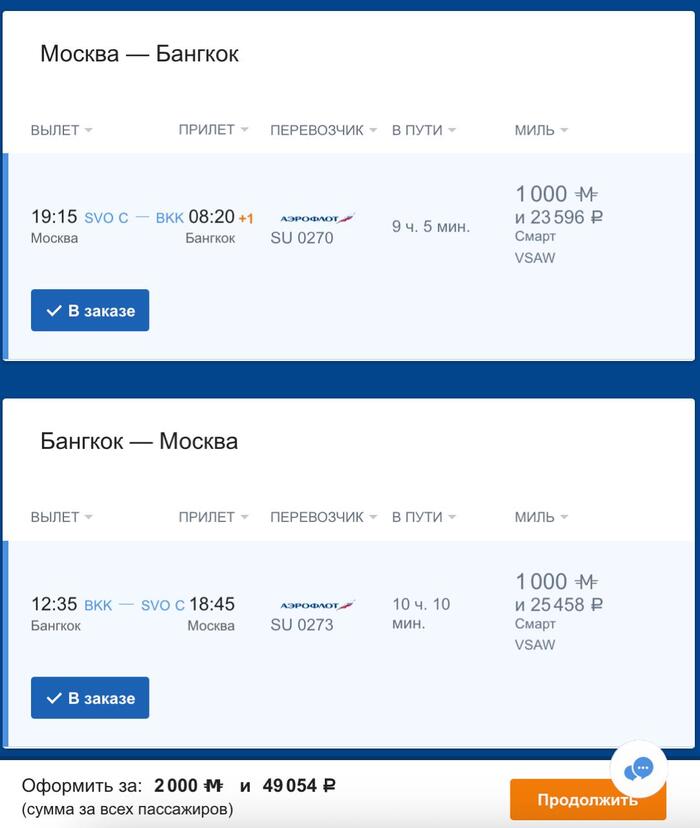Image resolution: width=700 pixels, height=828 pixels.
Task: Sort outbound flights by Миль
Action: (541, 130)
